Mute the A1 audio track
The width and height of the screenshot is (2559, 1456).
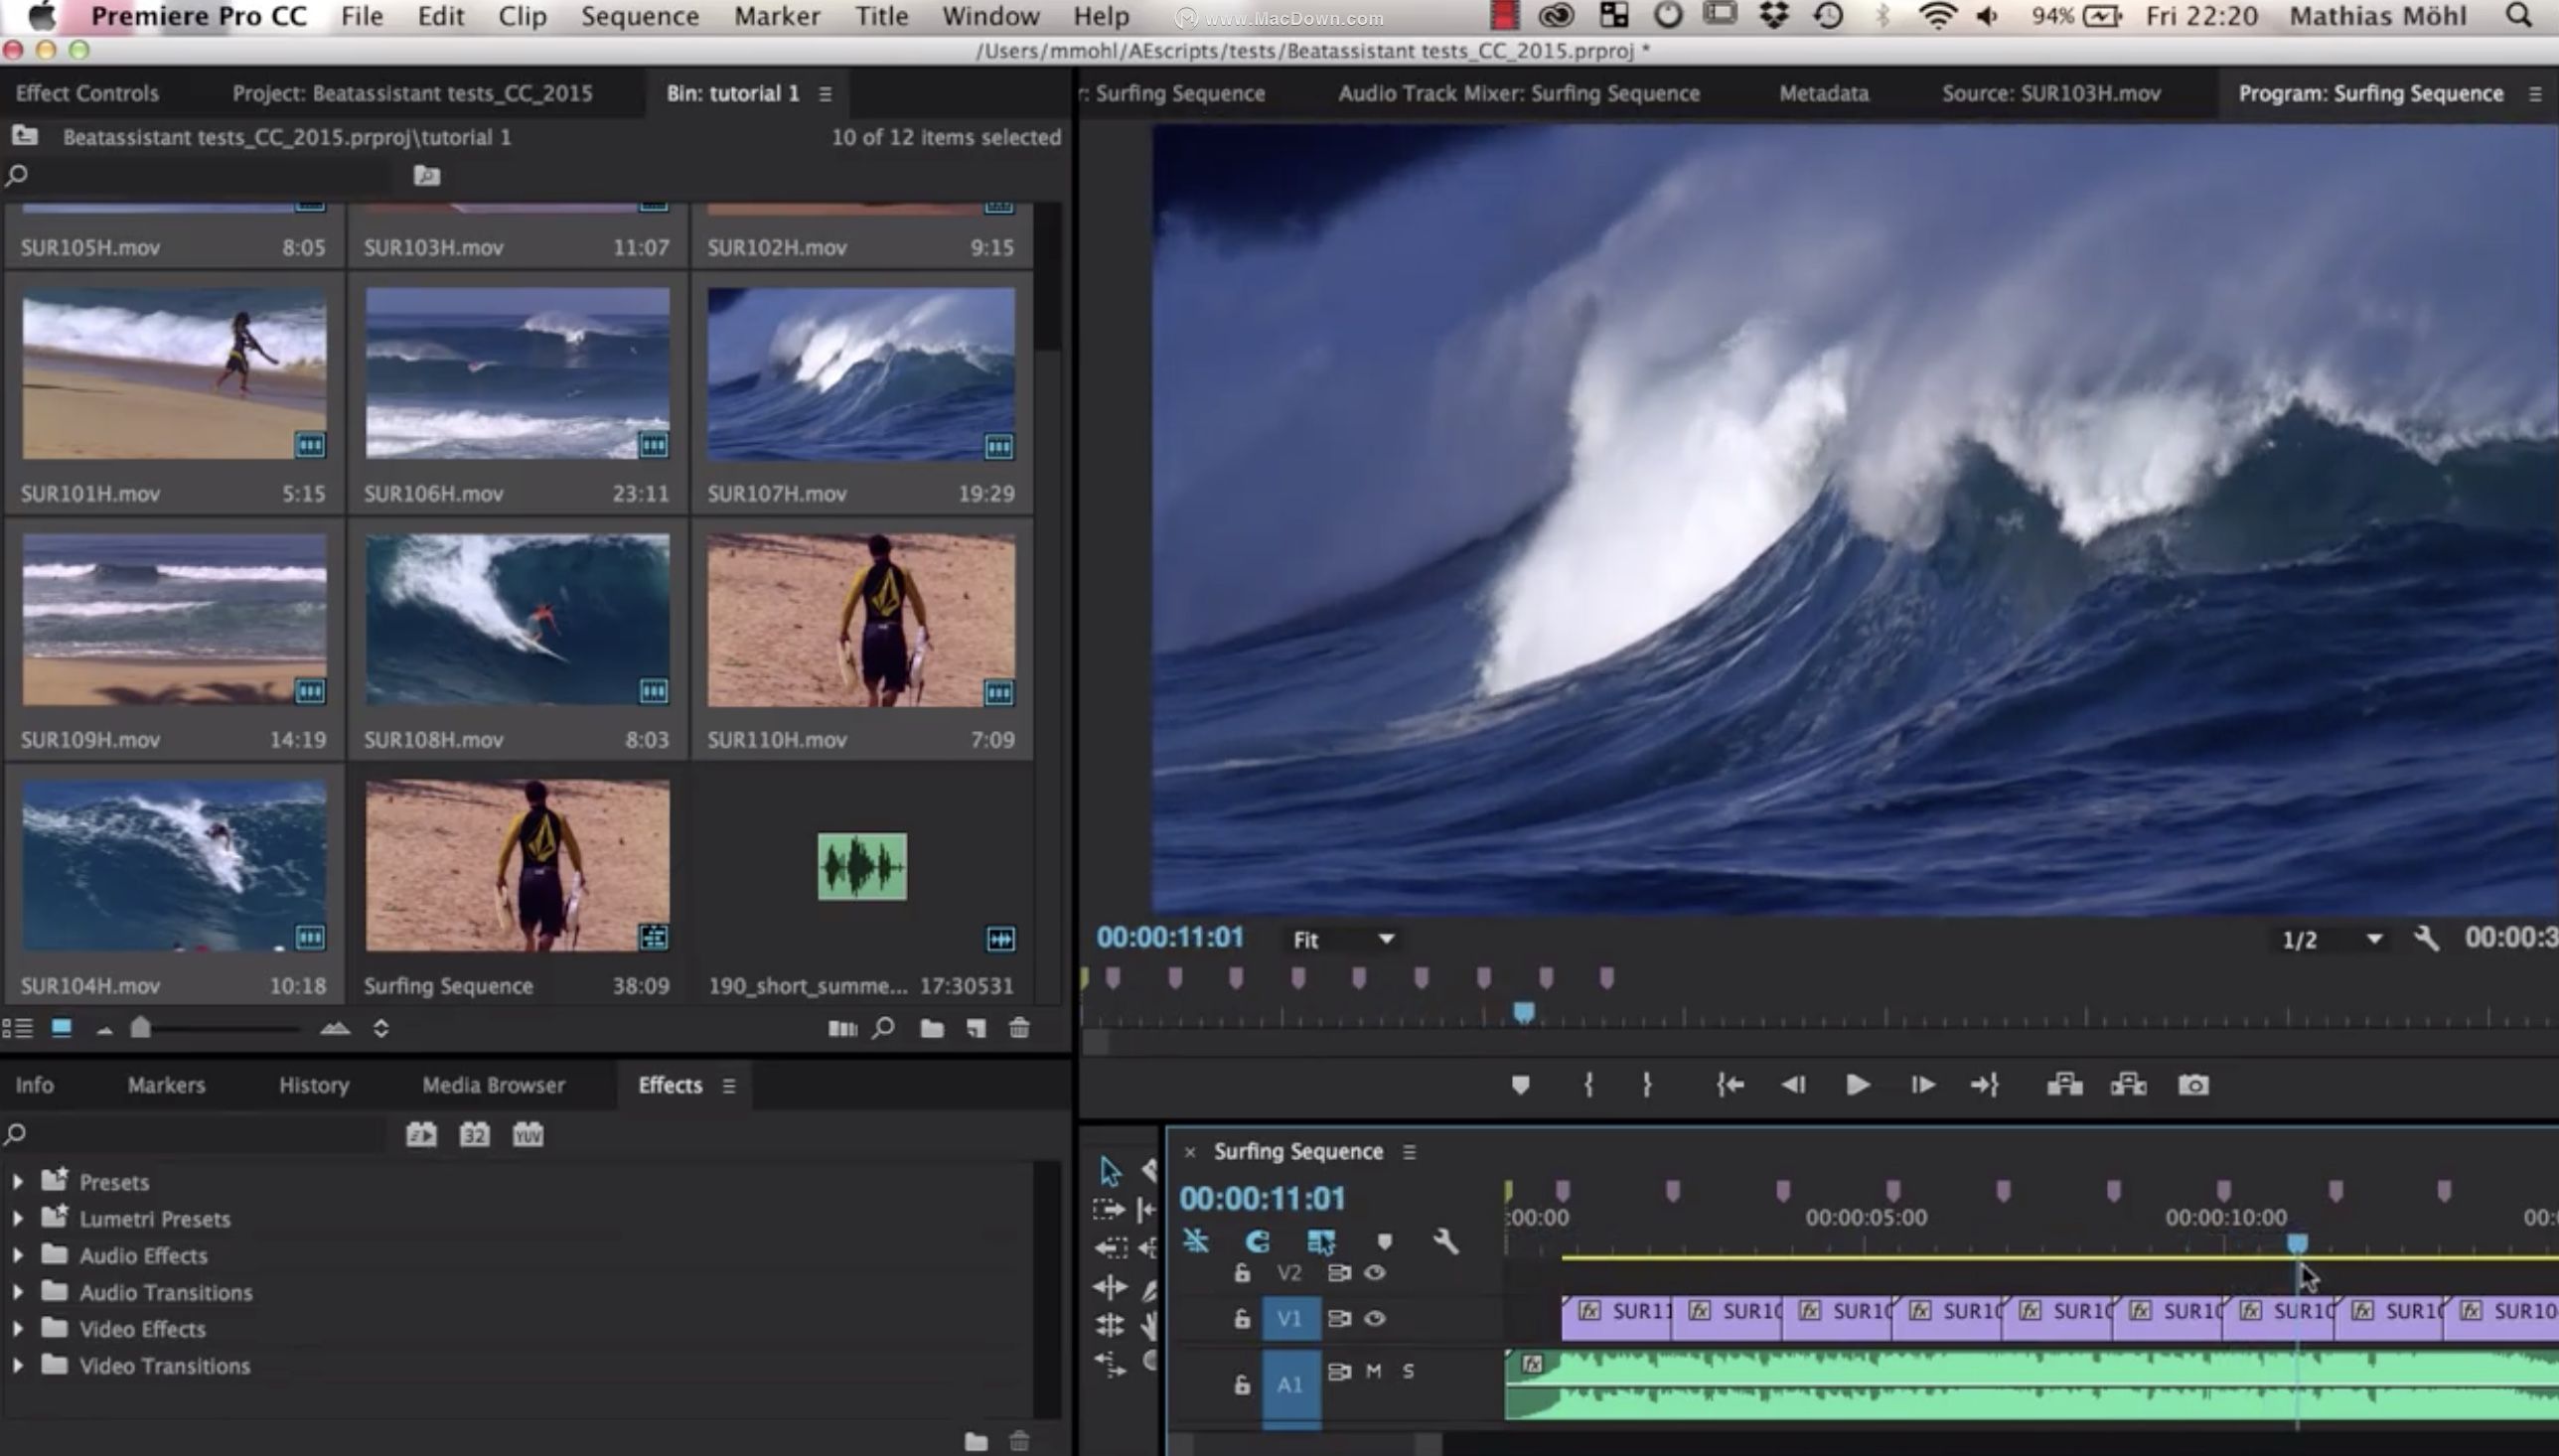1374,1371
